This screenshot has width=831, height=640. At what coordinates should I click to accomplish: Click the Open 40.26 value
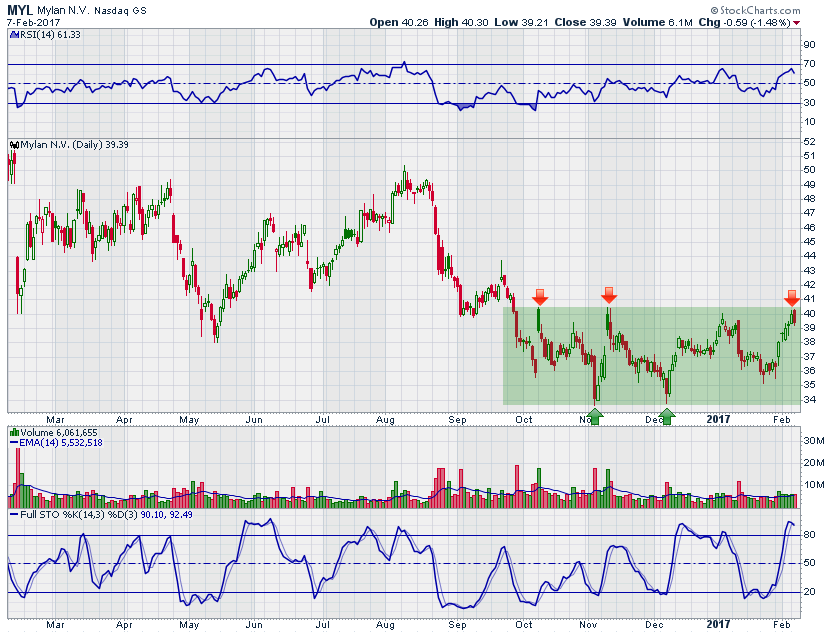coord(399,22)
